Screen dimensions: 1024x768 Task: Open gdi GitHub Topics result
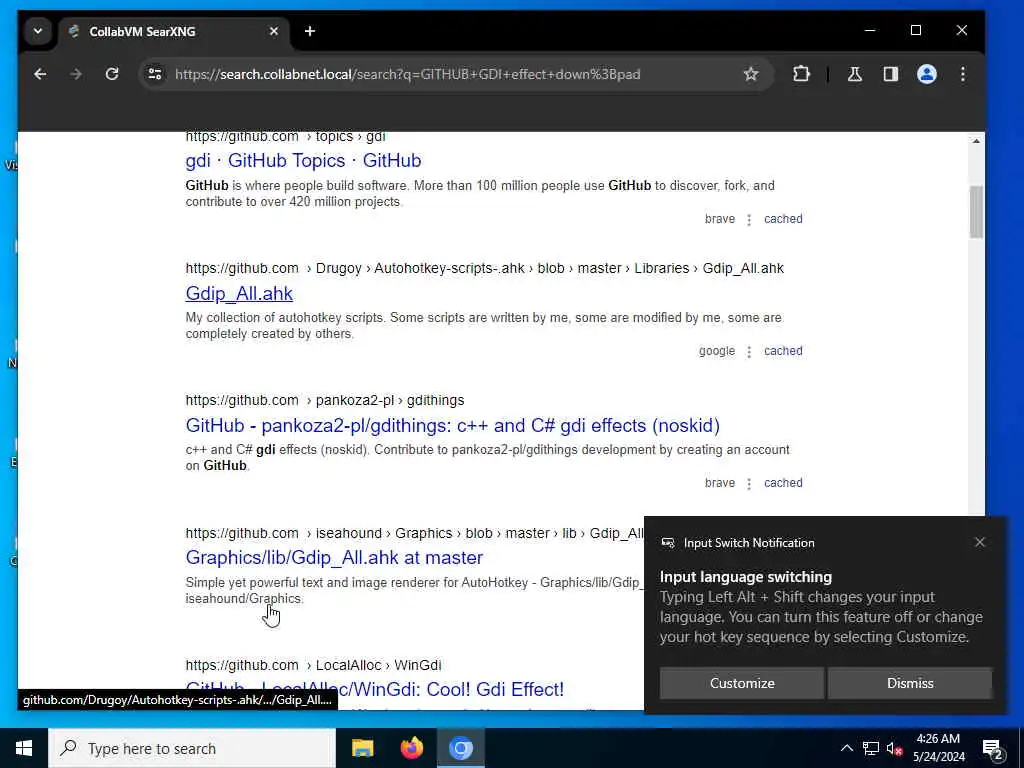[x=303, y=161]
